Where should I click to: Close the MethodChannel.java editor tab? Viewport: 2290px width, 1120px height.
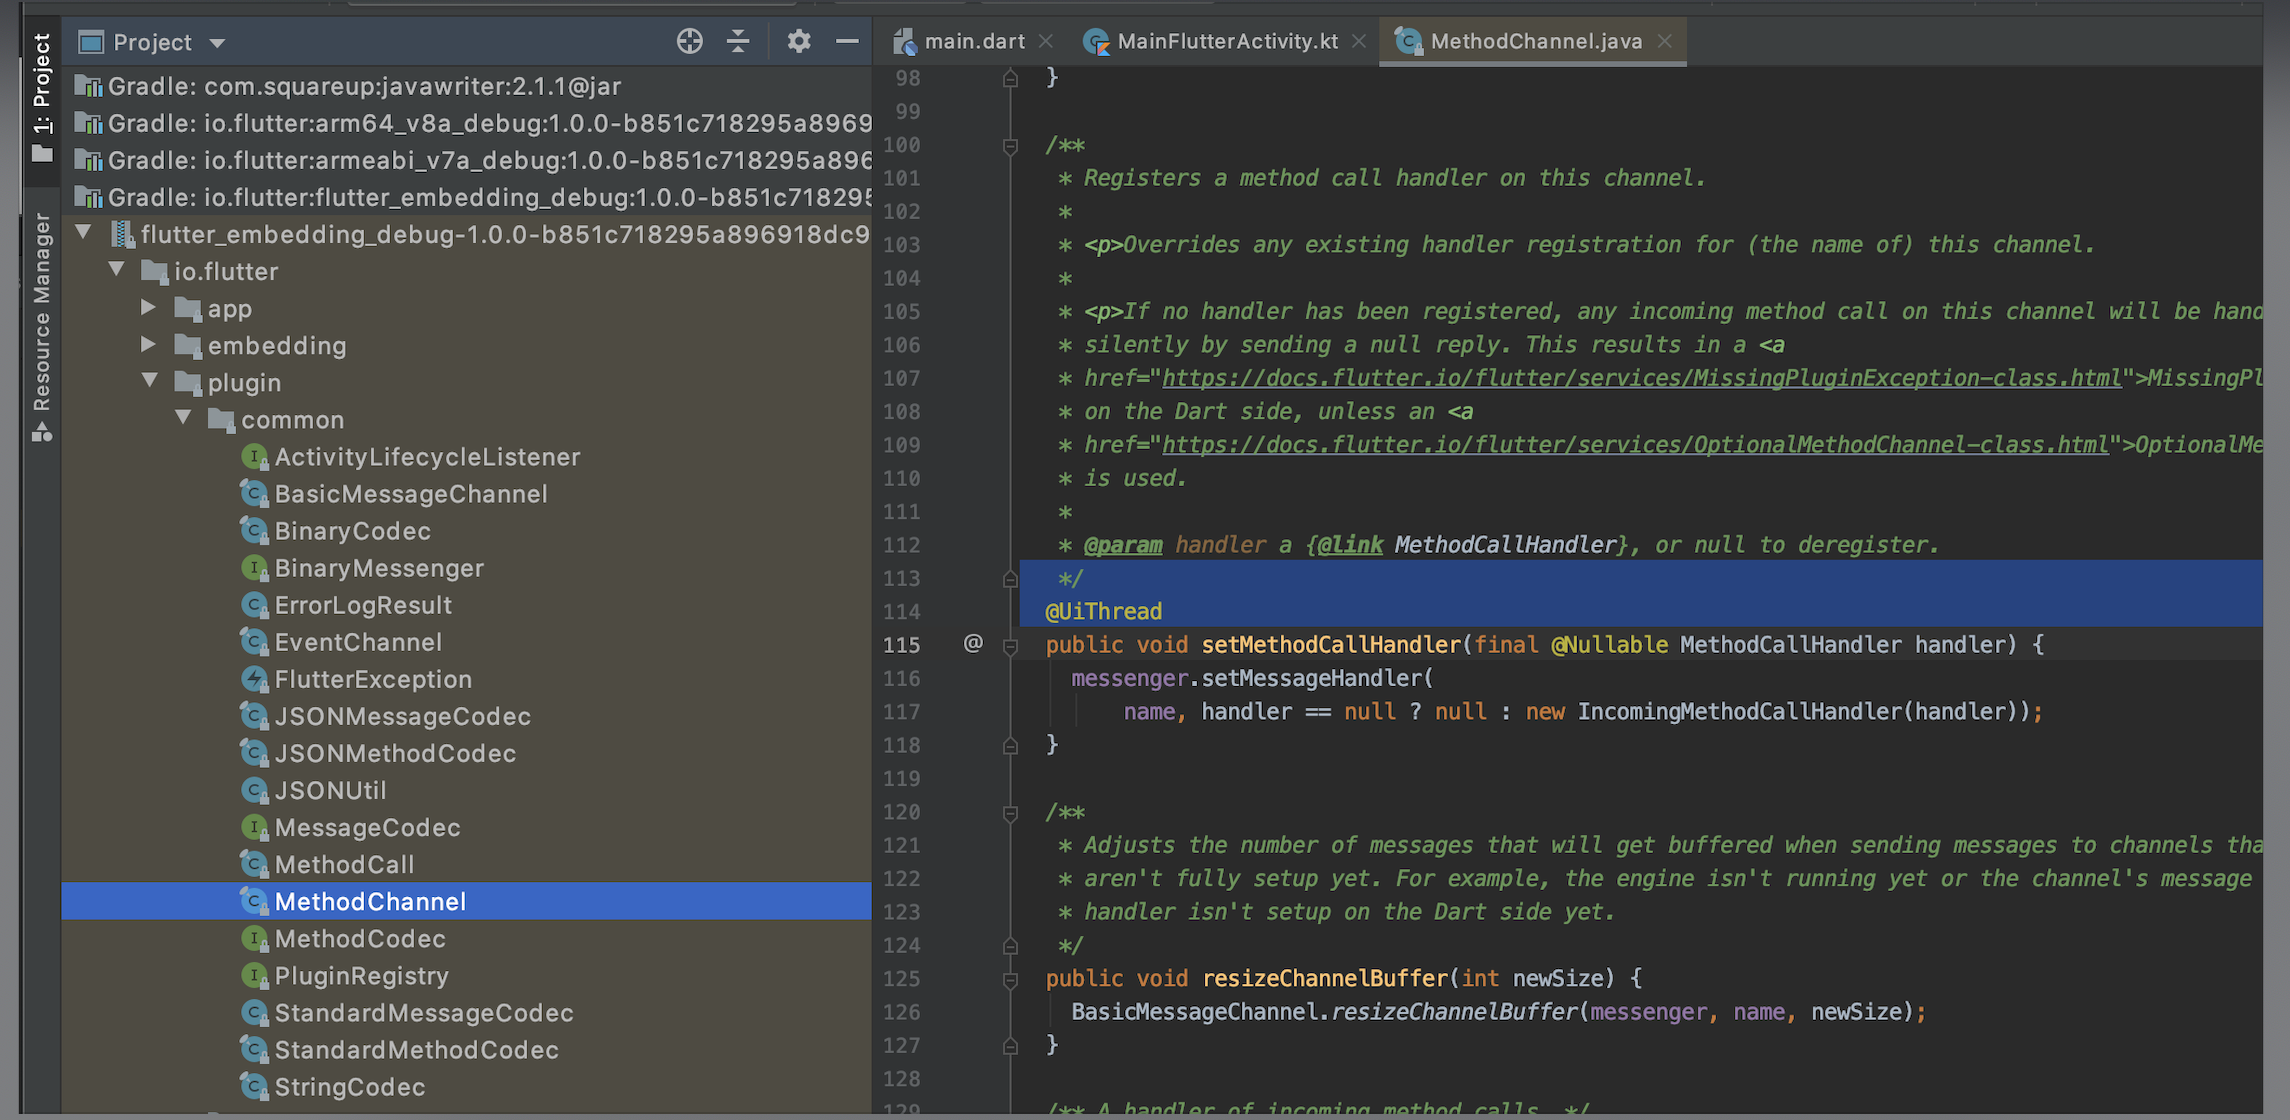1663,41
